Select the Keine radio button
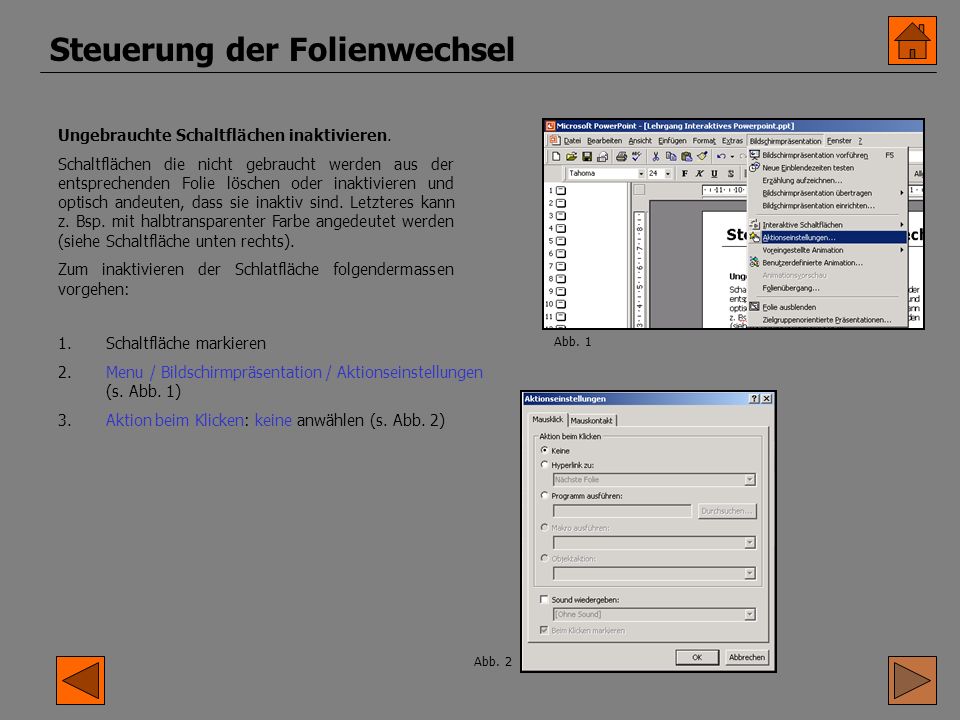The height and width of the screenshot is (720, 960). [544, 450]
